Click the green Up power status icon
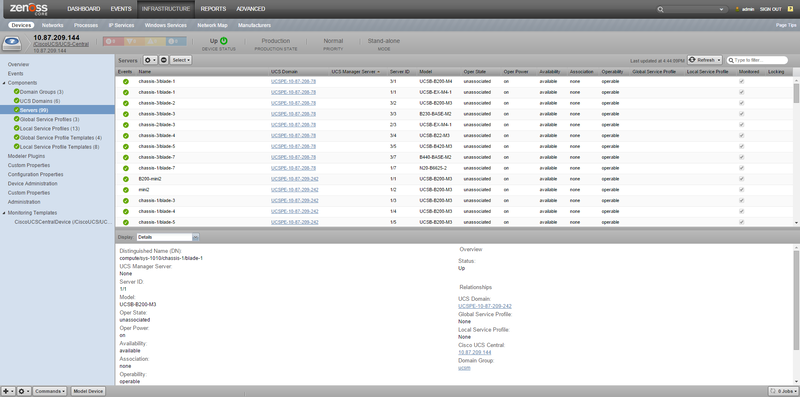This screenshot has width=800, height=397. (223, 41)
